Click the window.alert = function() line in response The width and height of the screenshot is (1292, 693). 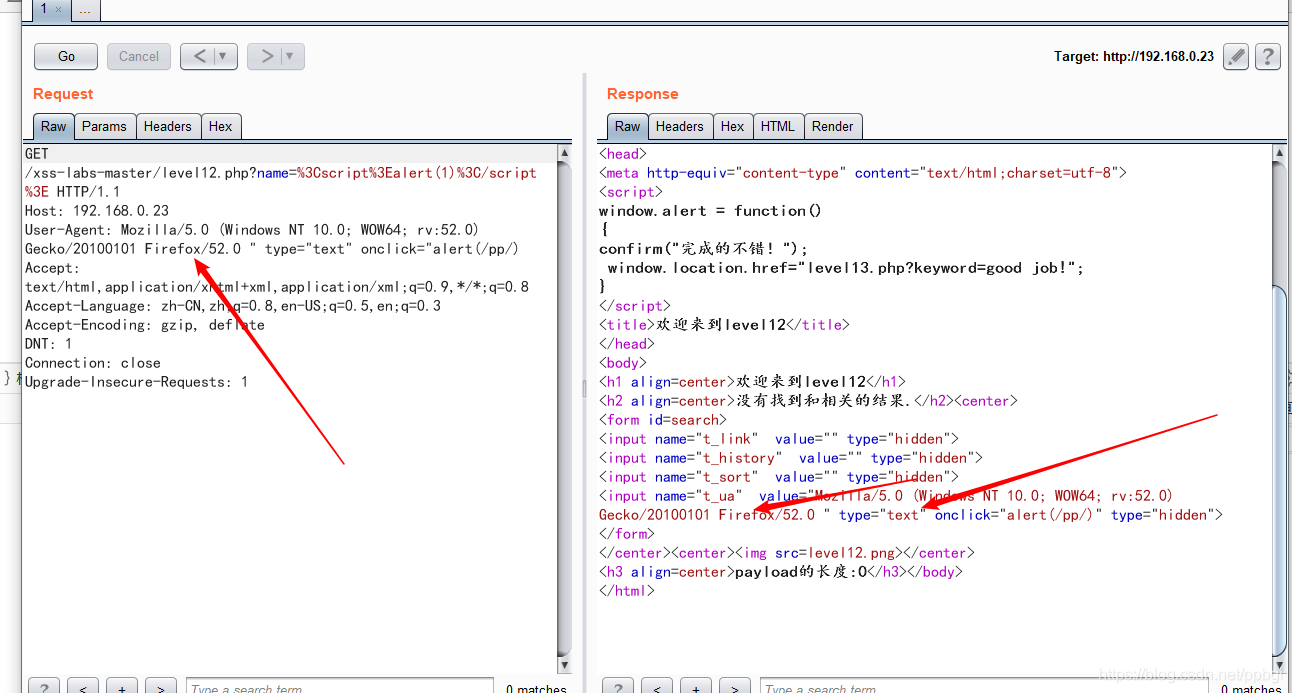coord(710,211)
